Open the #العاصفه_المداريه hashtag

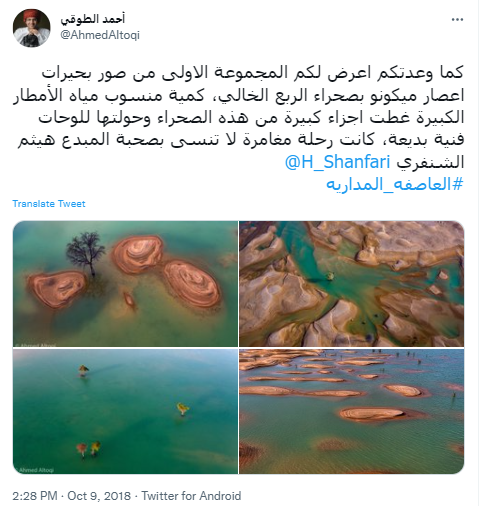[x=395, y=184]
